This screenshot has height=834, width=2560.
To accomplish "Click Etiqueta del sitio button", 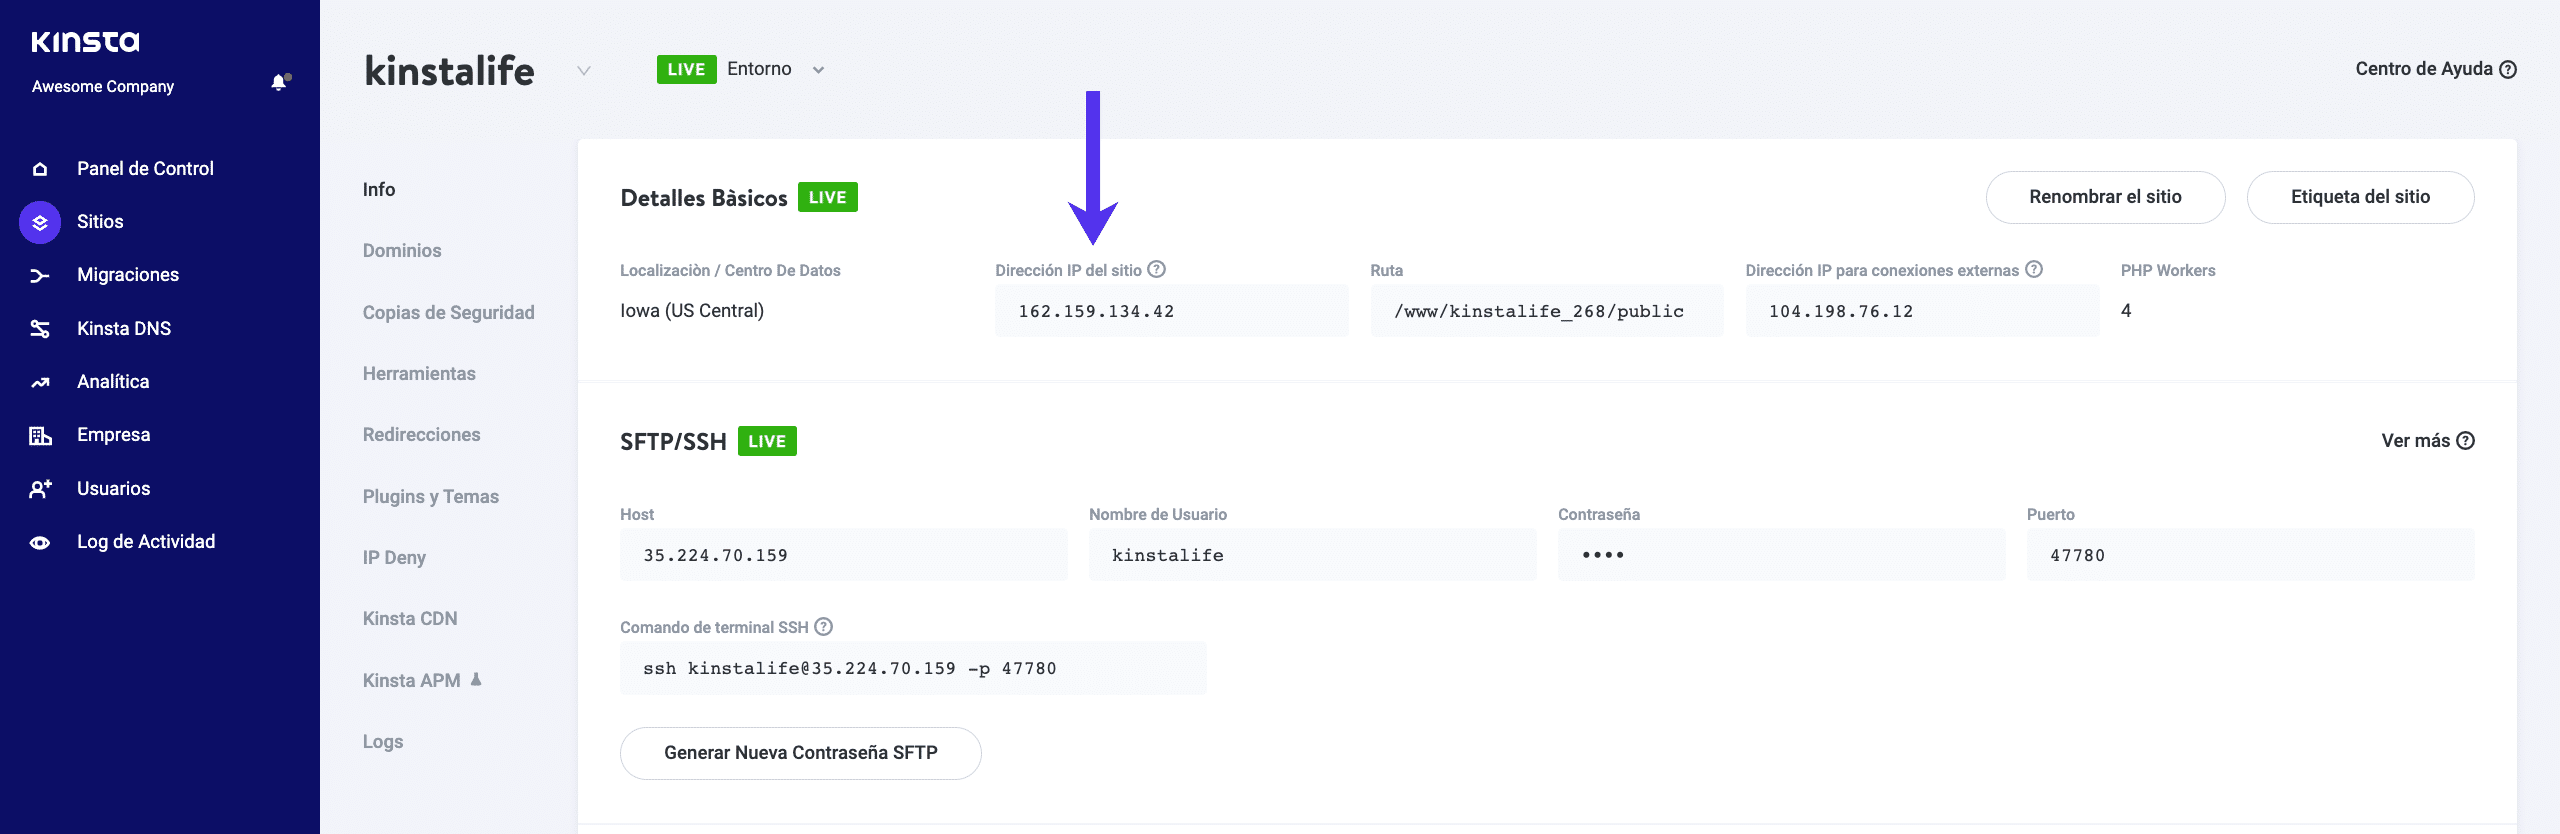I will click(x=2360, y=197).
